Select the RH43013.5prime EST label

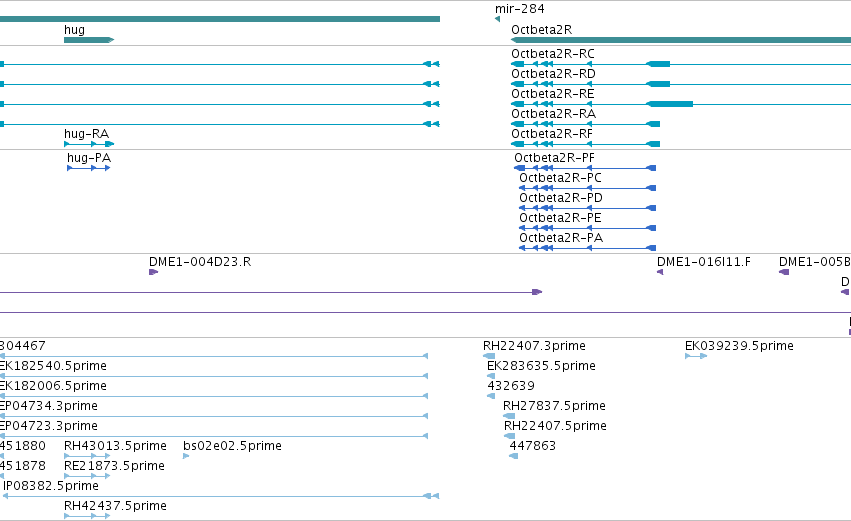click(x=115, y=446)
